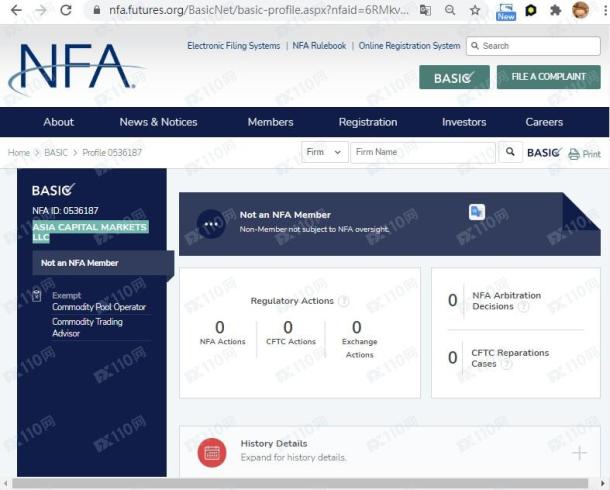Open the NFA Rulebook link
The image size is (610, 490).
click(319, 46)
